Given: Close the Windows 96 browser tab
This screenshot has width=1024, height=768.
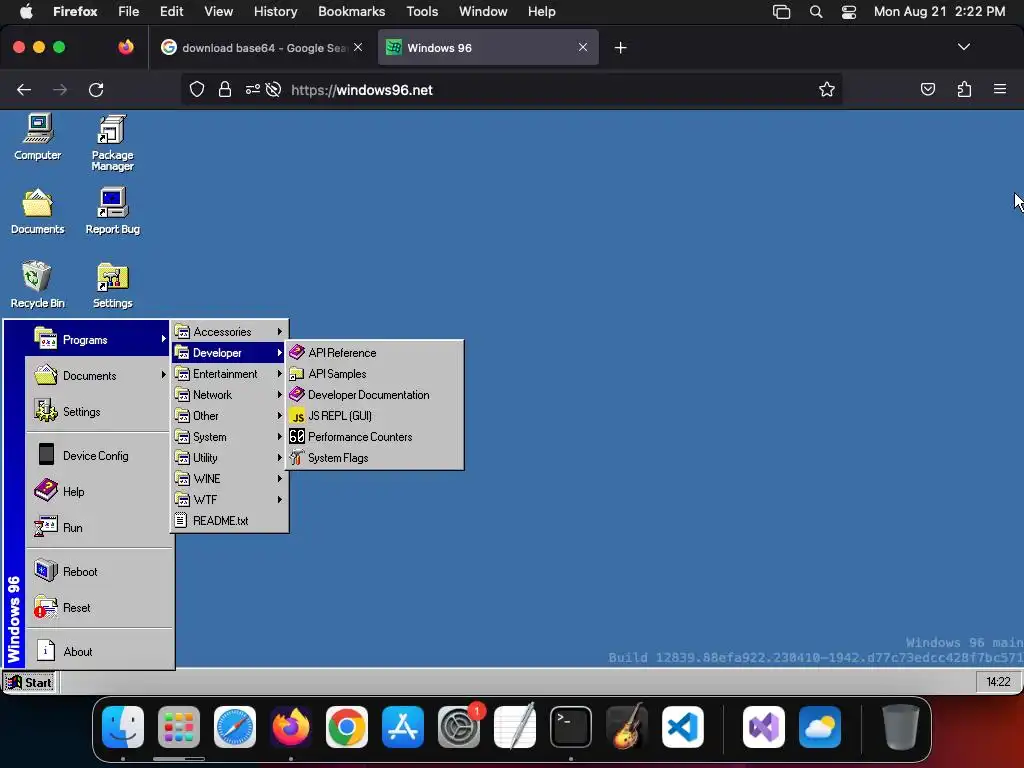Looking at the screenshot, I should coord(583,47).
